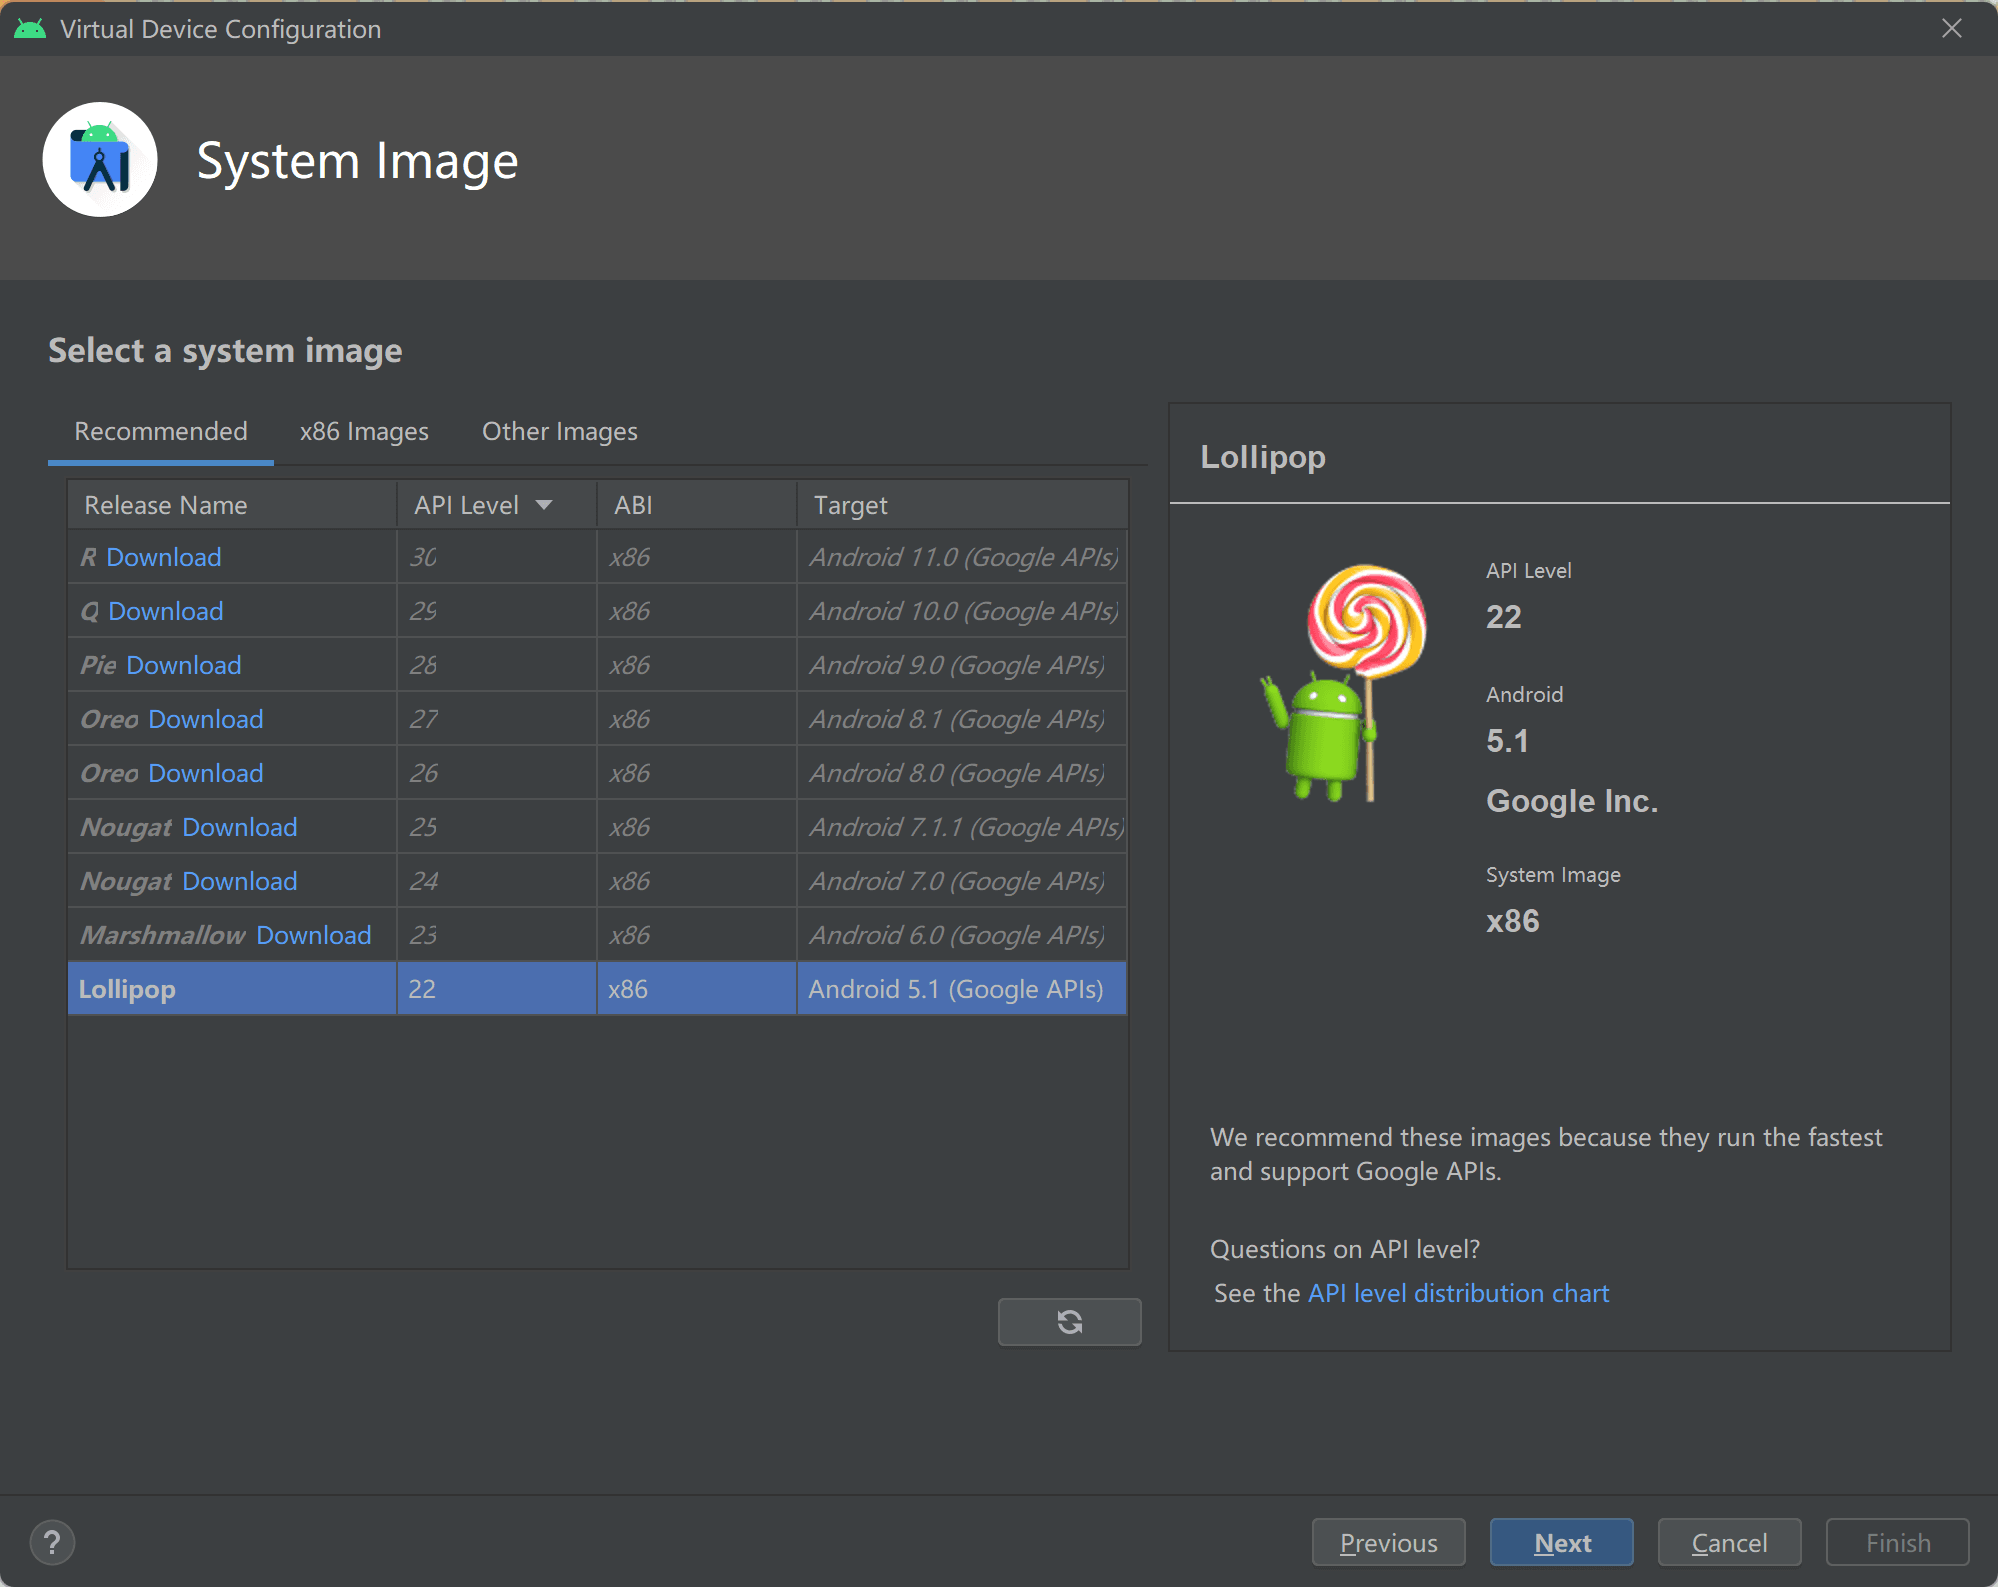
Task: Download Marshmallow system image
Action: click(x=313, y=935)
